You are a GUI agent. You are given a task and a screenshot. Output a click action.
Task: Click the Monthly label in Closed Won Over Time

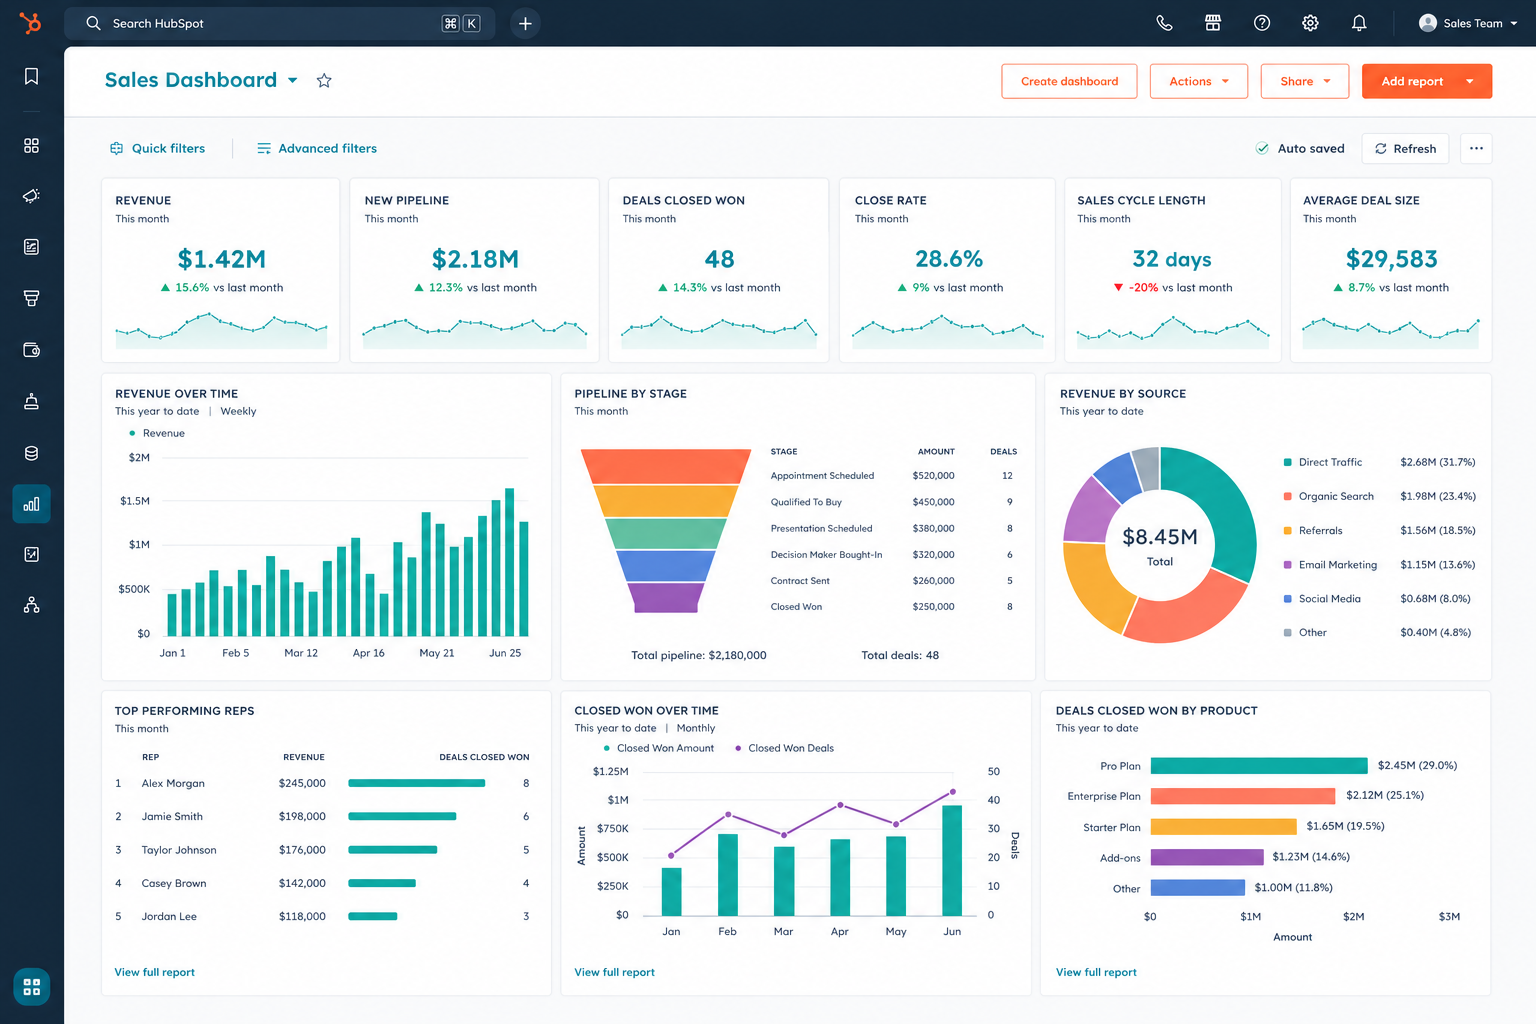point(696,728)
